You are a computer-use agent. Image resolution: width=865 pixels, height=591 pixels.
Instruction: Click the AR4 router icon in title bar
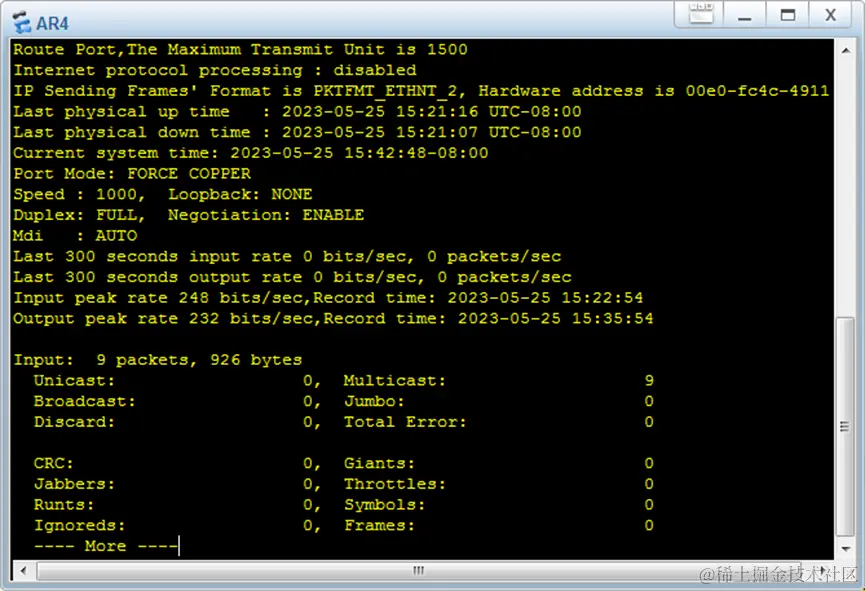point(22,23)
